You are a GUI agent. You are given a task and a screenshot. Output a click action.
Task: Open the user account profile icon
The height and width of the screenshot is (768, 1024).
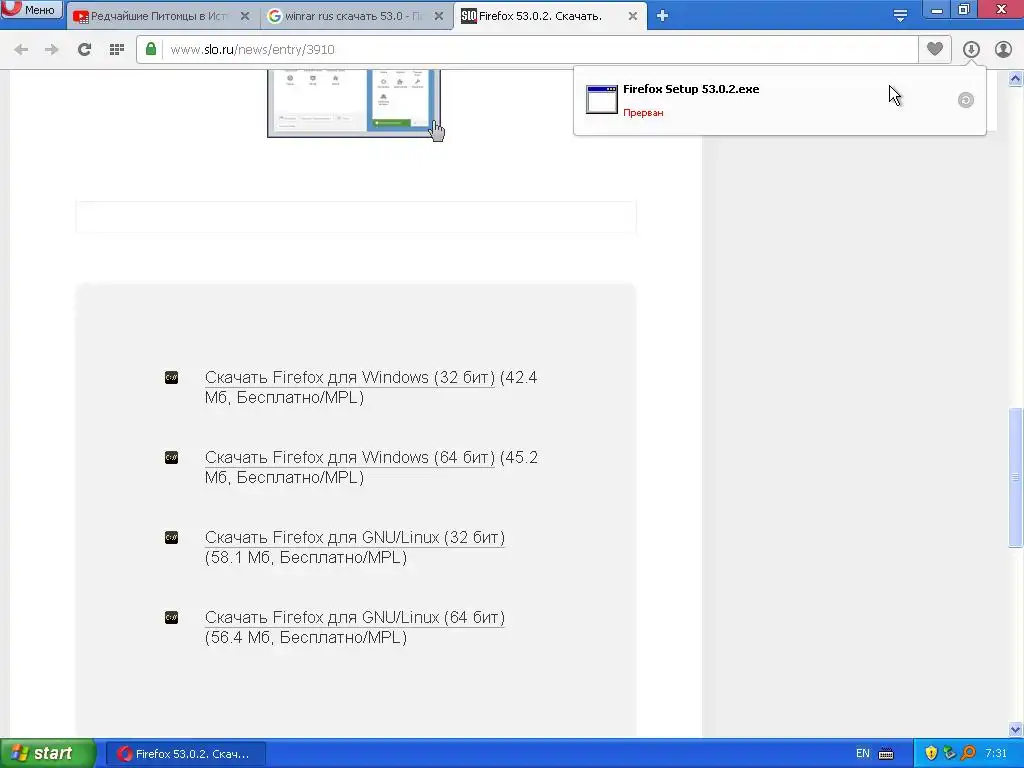(x=1003, y=49)
